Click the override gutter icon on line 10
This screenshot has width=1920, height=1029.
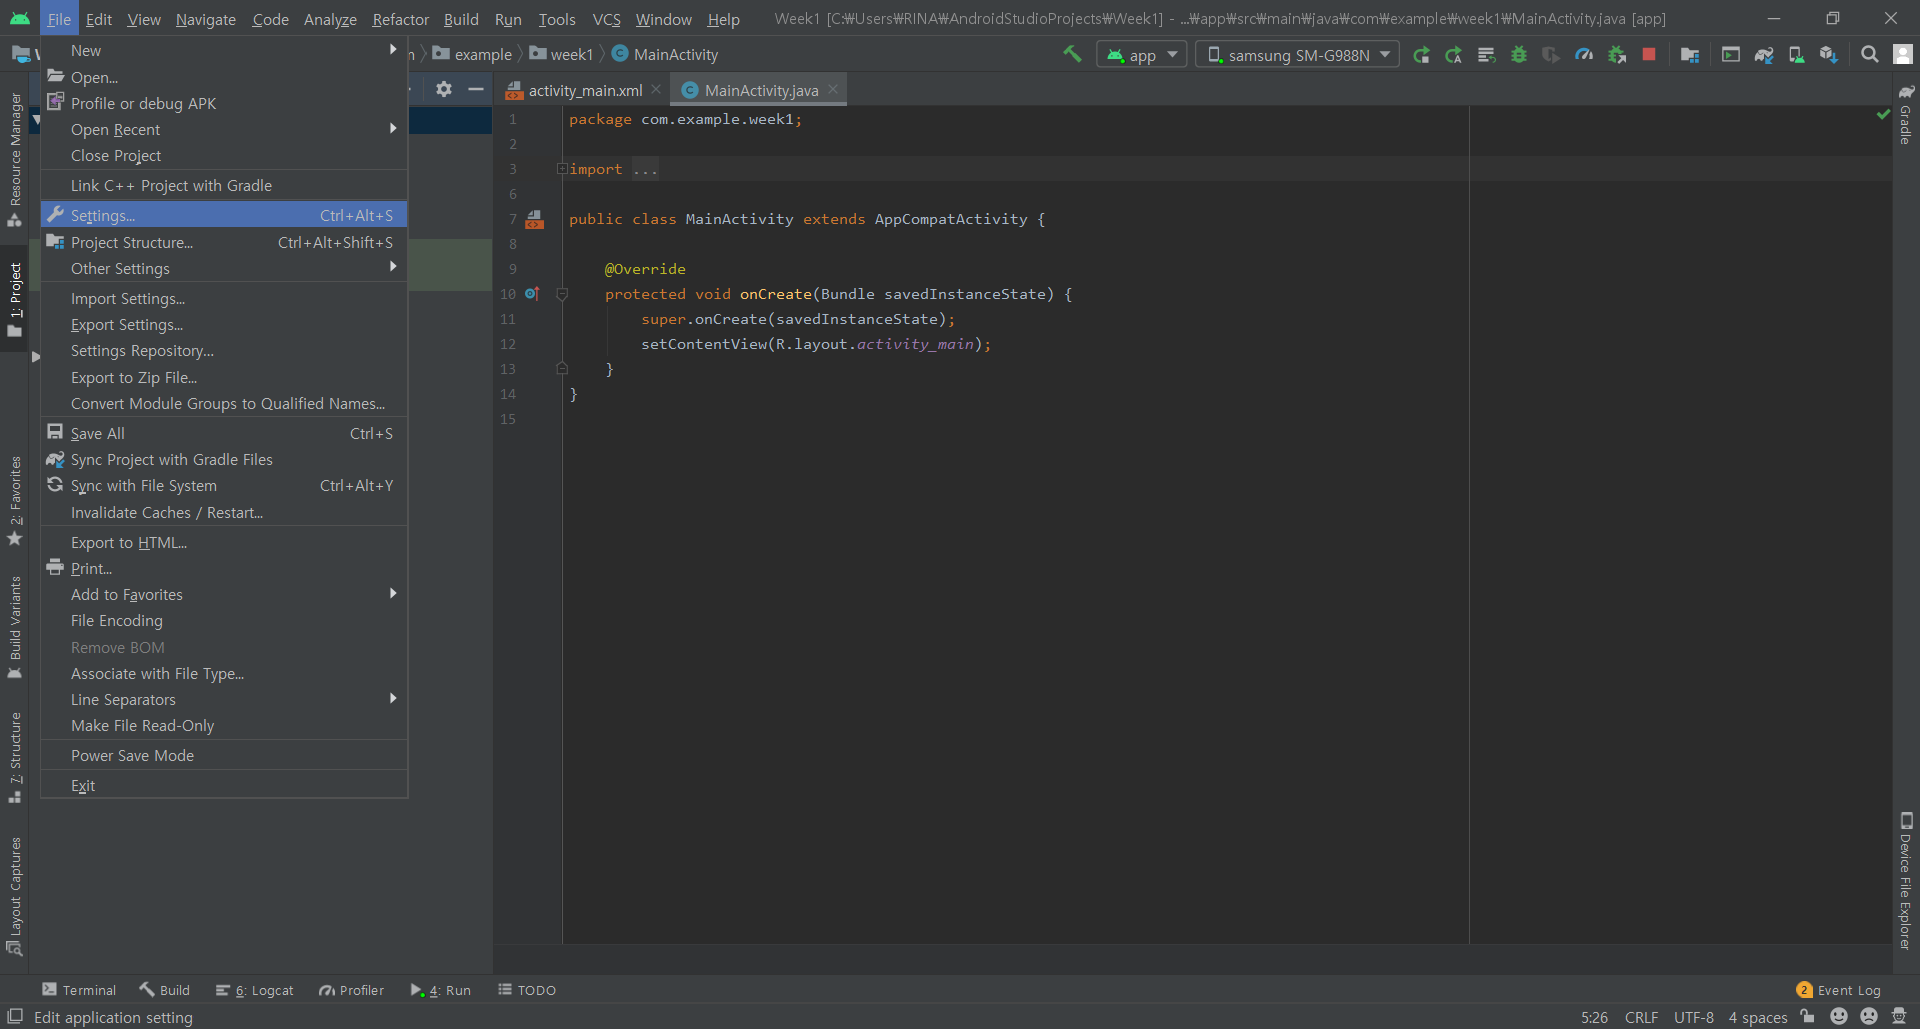pyautogui.click(x=532, y=294)
